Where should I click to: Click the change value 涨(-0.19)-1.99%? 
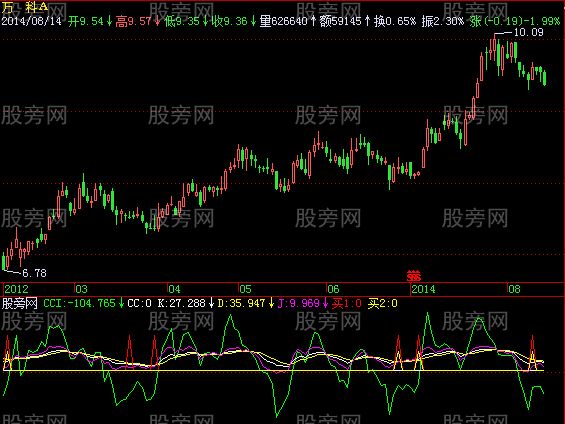[515, 21]
